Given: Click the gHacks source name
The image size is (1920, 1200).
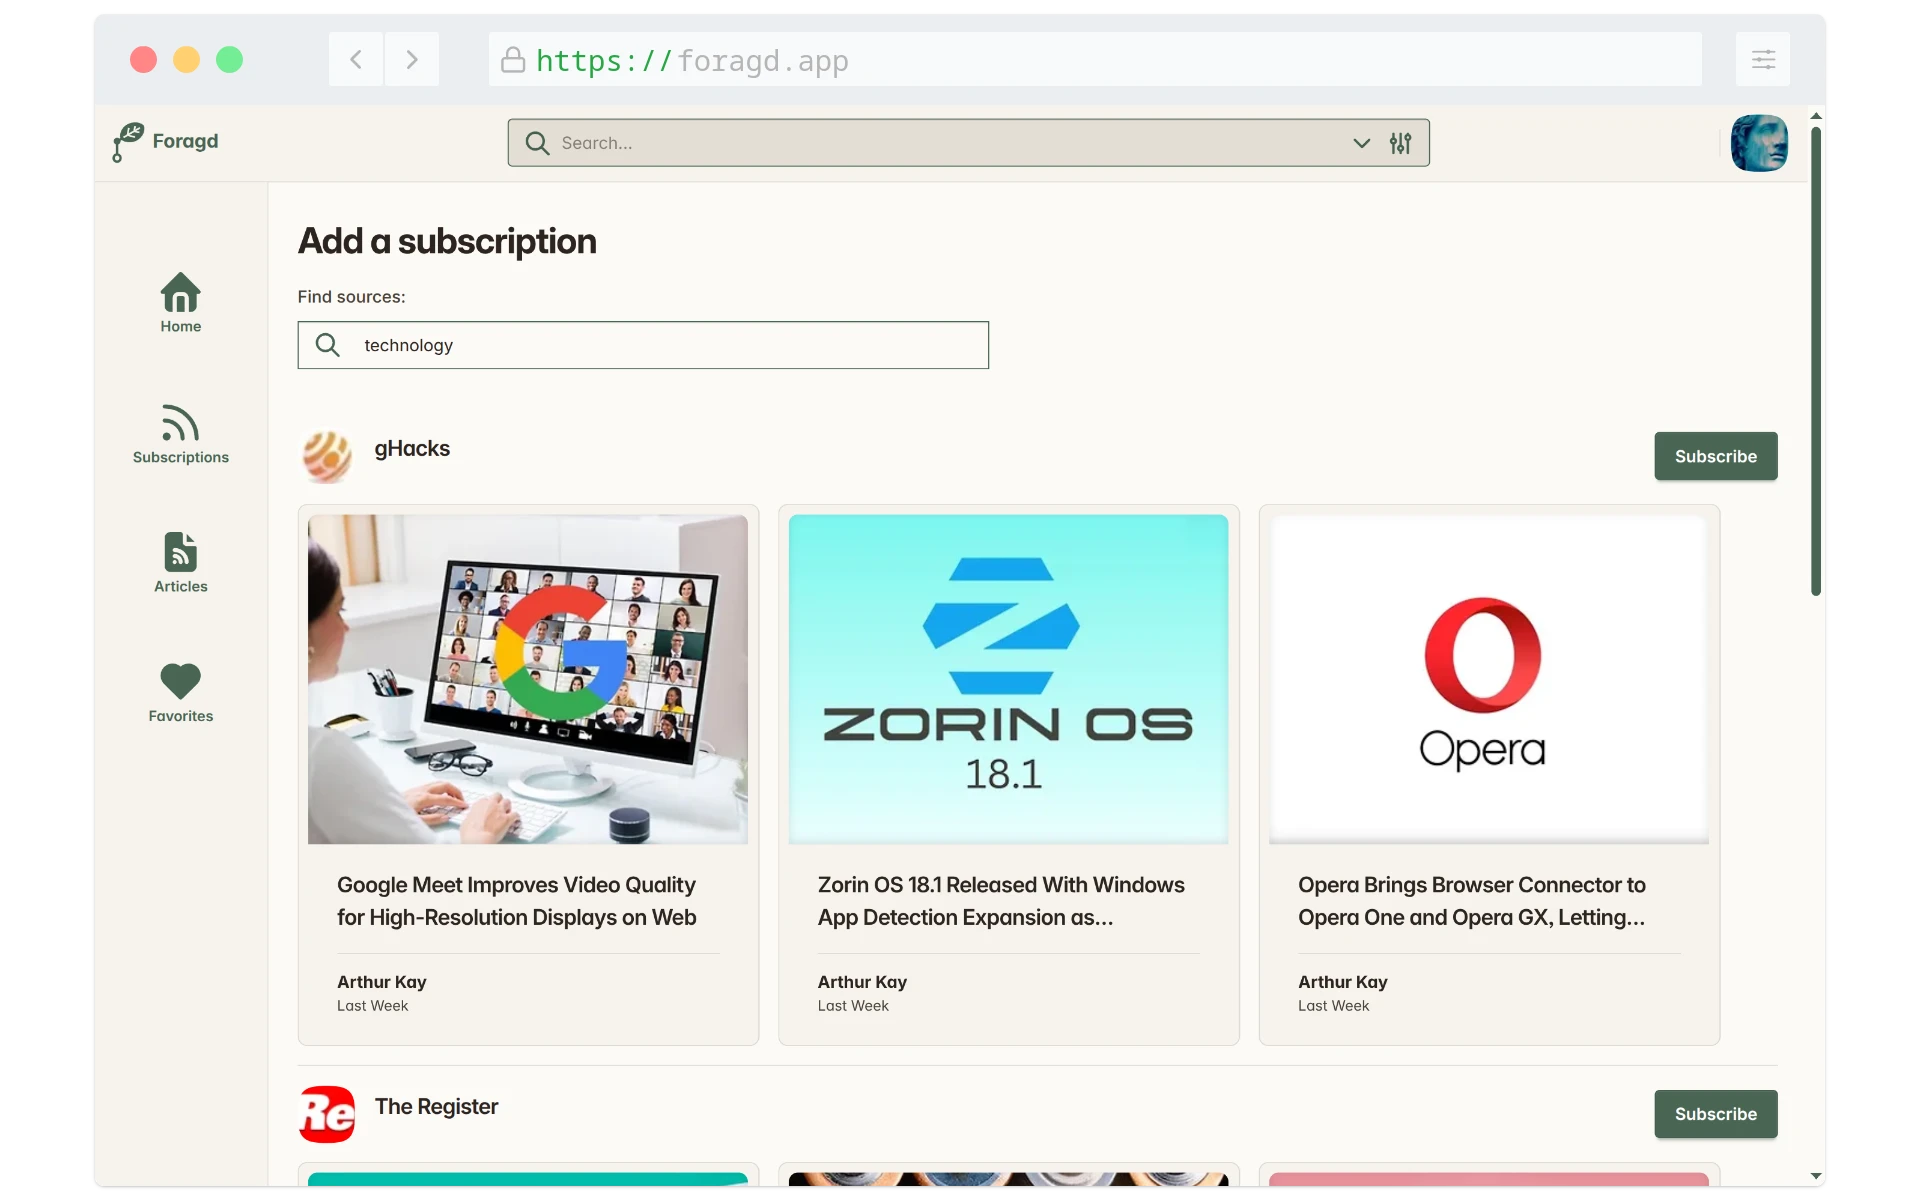Looking at the screenshot, I should pyautogui.click(x=412, y=449).
